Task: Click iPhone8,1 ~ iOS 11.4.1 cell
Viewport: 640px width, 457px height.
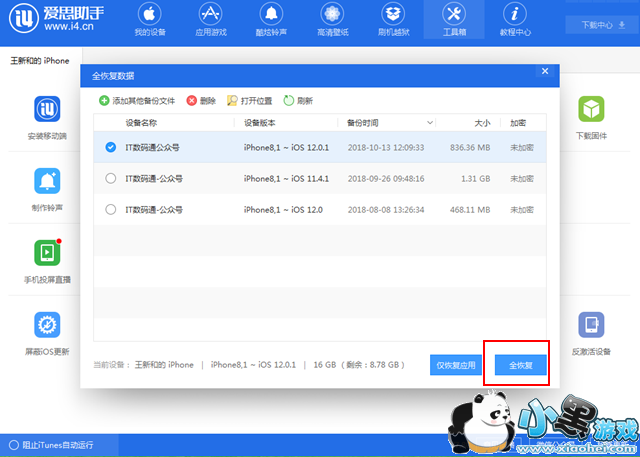Action: point(286,179)
